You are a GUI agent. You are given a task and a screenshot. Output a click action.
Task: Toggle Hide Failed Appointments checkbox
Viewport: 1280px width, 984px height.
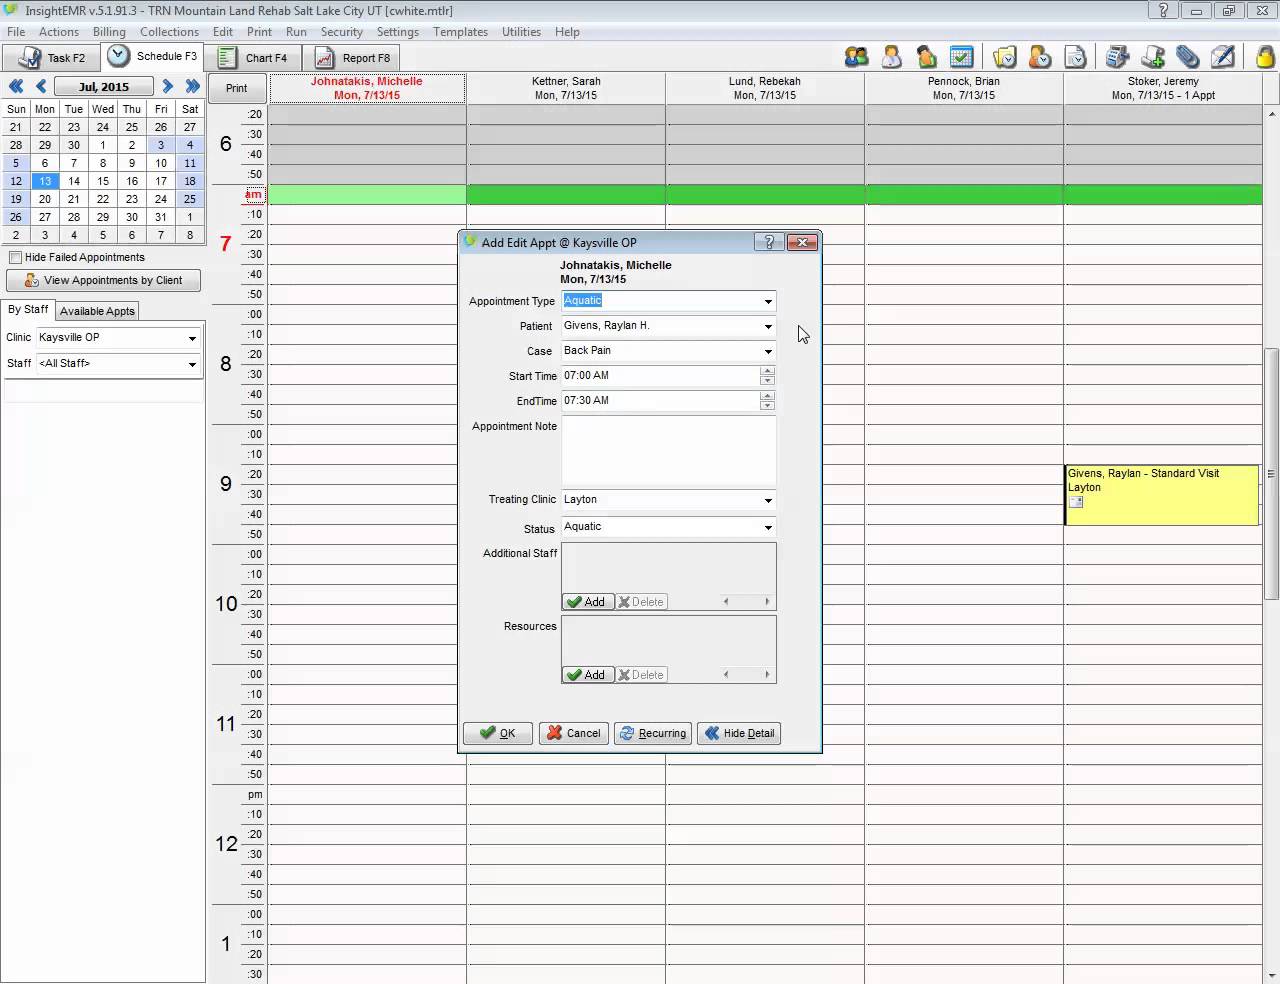15,258
